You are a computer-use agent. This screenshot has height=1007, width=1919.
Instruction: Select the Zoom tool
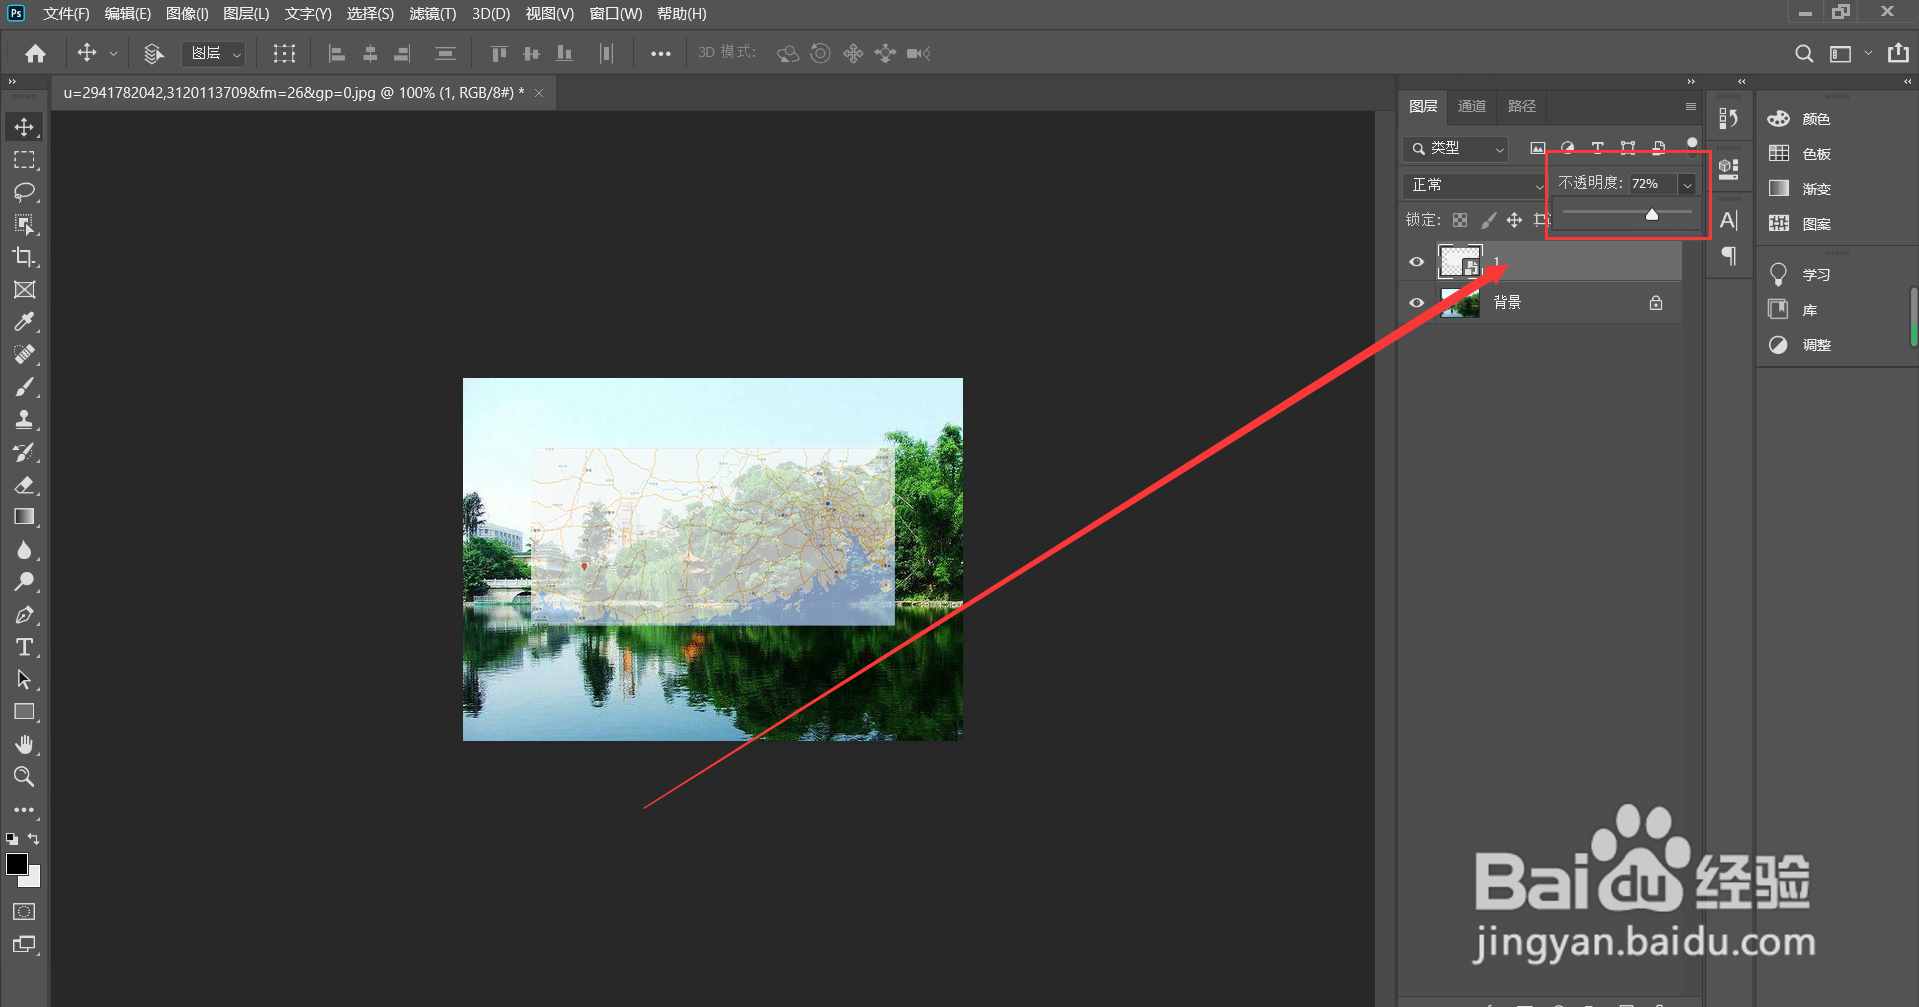click(x=24, y=777)
